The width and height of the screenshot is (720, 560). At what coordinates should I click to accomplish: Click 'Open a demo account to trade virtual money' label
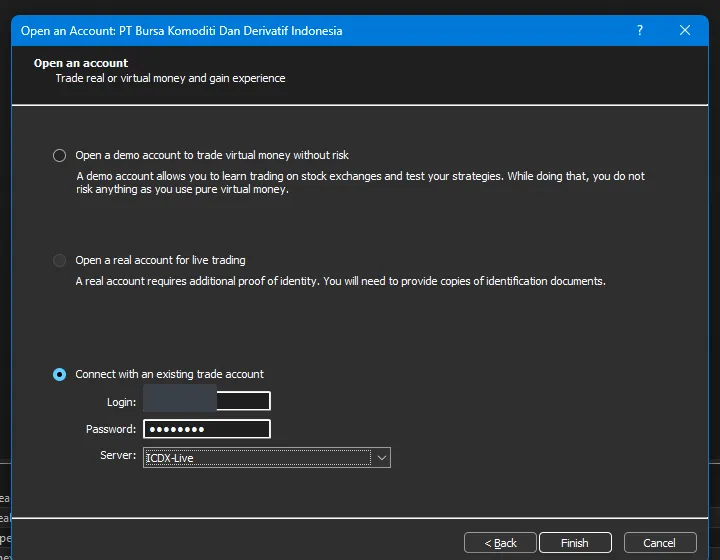click(x=212, y=155)
